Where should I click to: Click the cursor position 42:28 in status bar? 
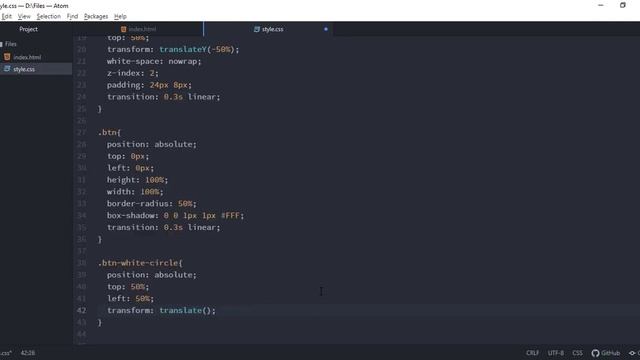point(28,353)
